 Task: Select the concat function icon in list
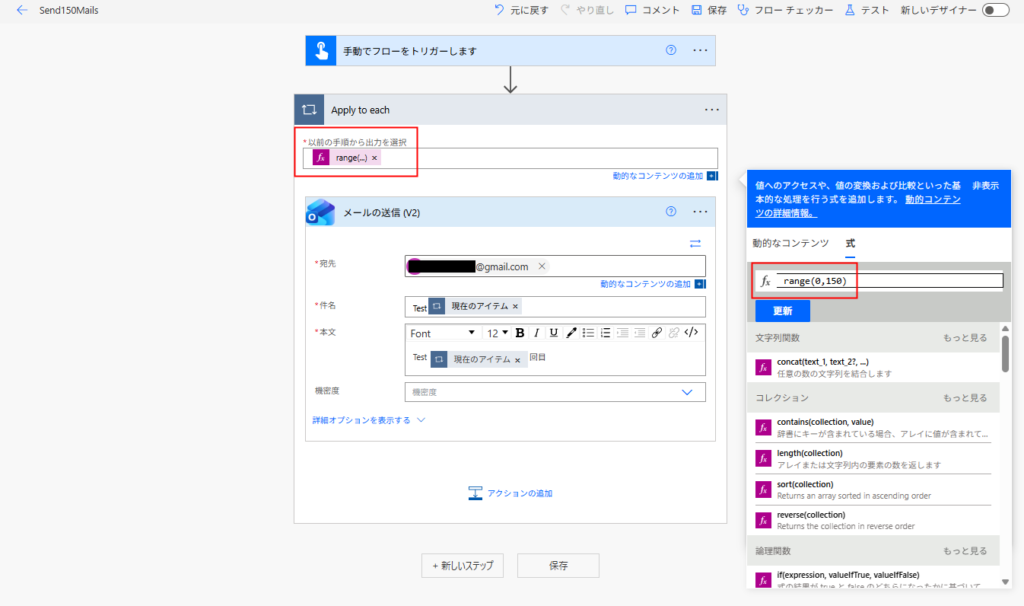tap(763, 367)
